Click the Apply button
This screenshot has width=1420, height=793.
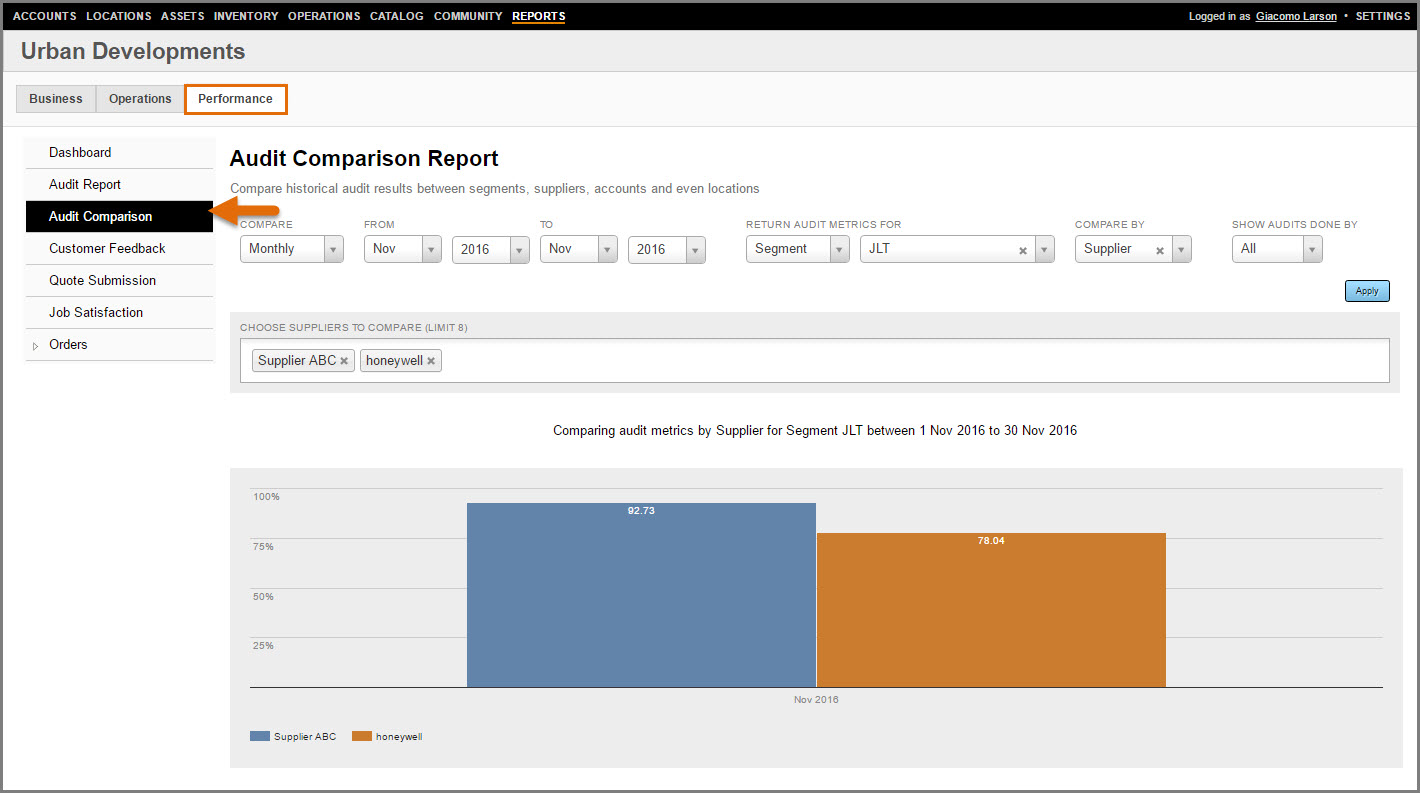point(1366,291)
